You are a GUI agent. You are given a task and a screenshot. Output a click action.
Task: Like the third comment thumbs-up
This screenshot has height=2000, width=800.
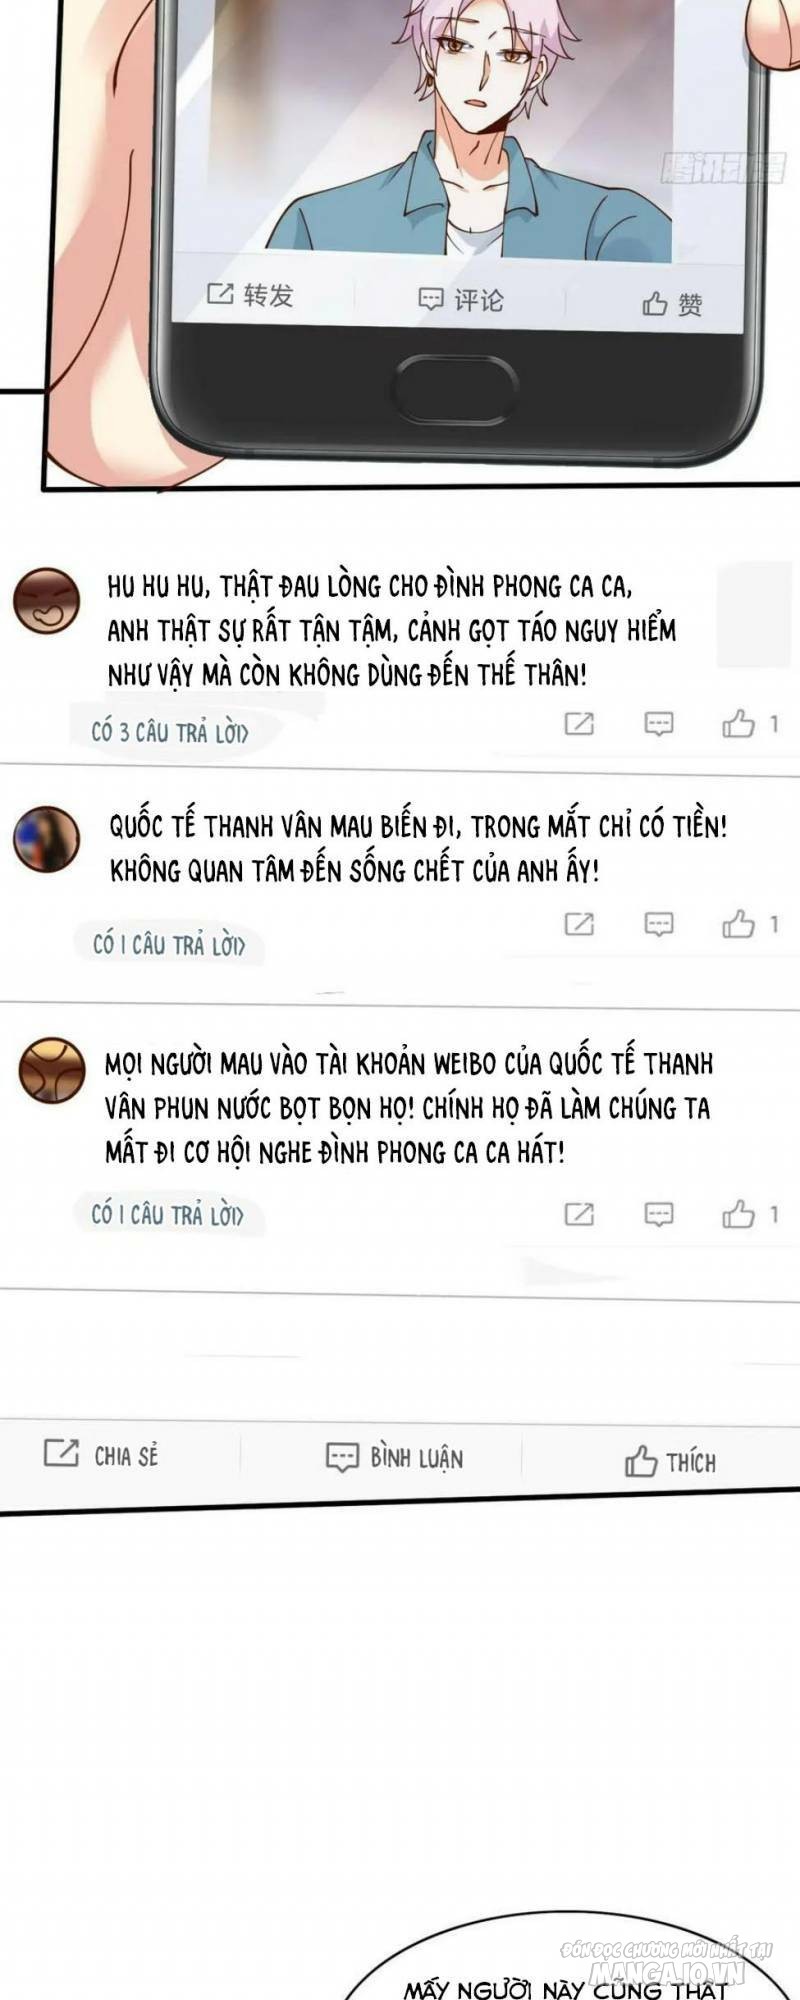click(x=739, y=1213)
